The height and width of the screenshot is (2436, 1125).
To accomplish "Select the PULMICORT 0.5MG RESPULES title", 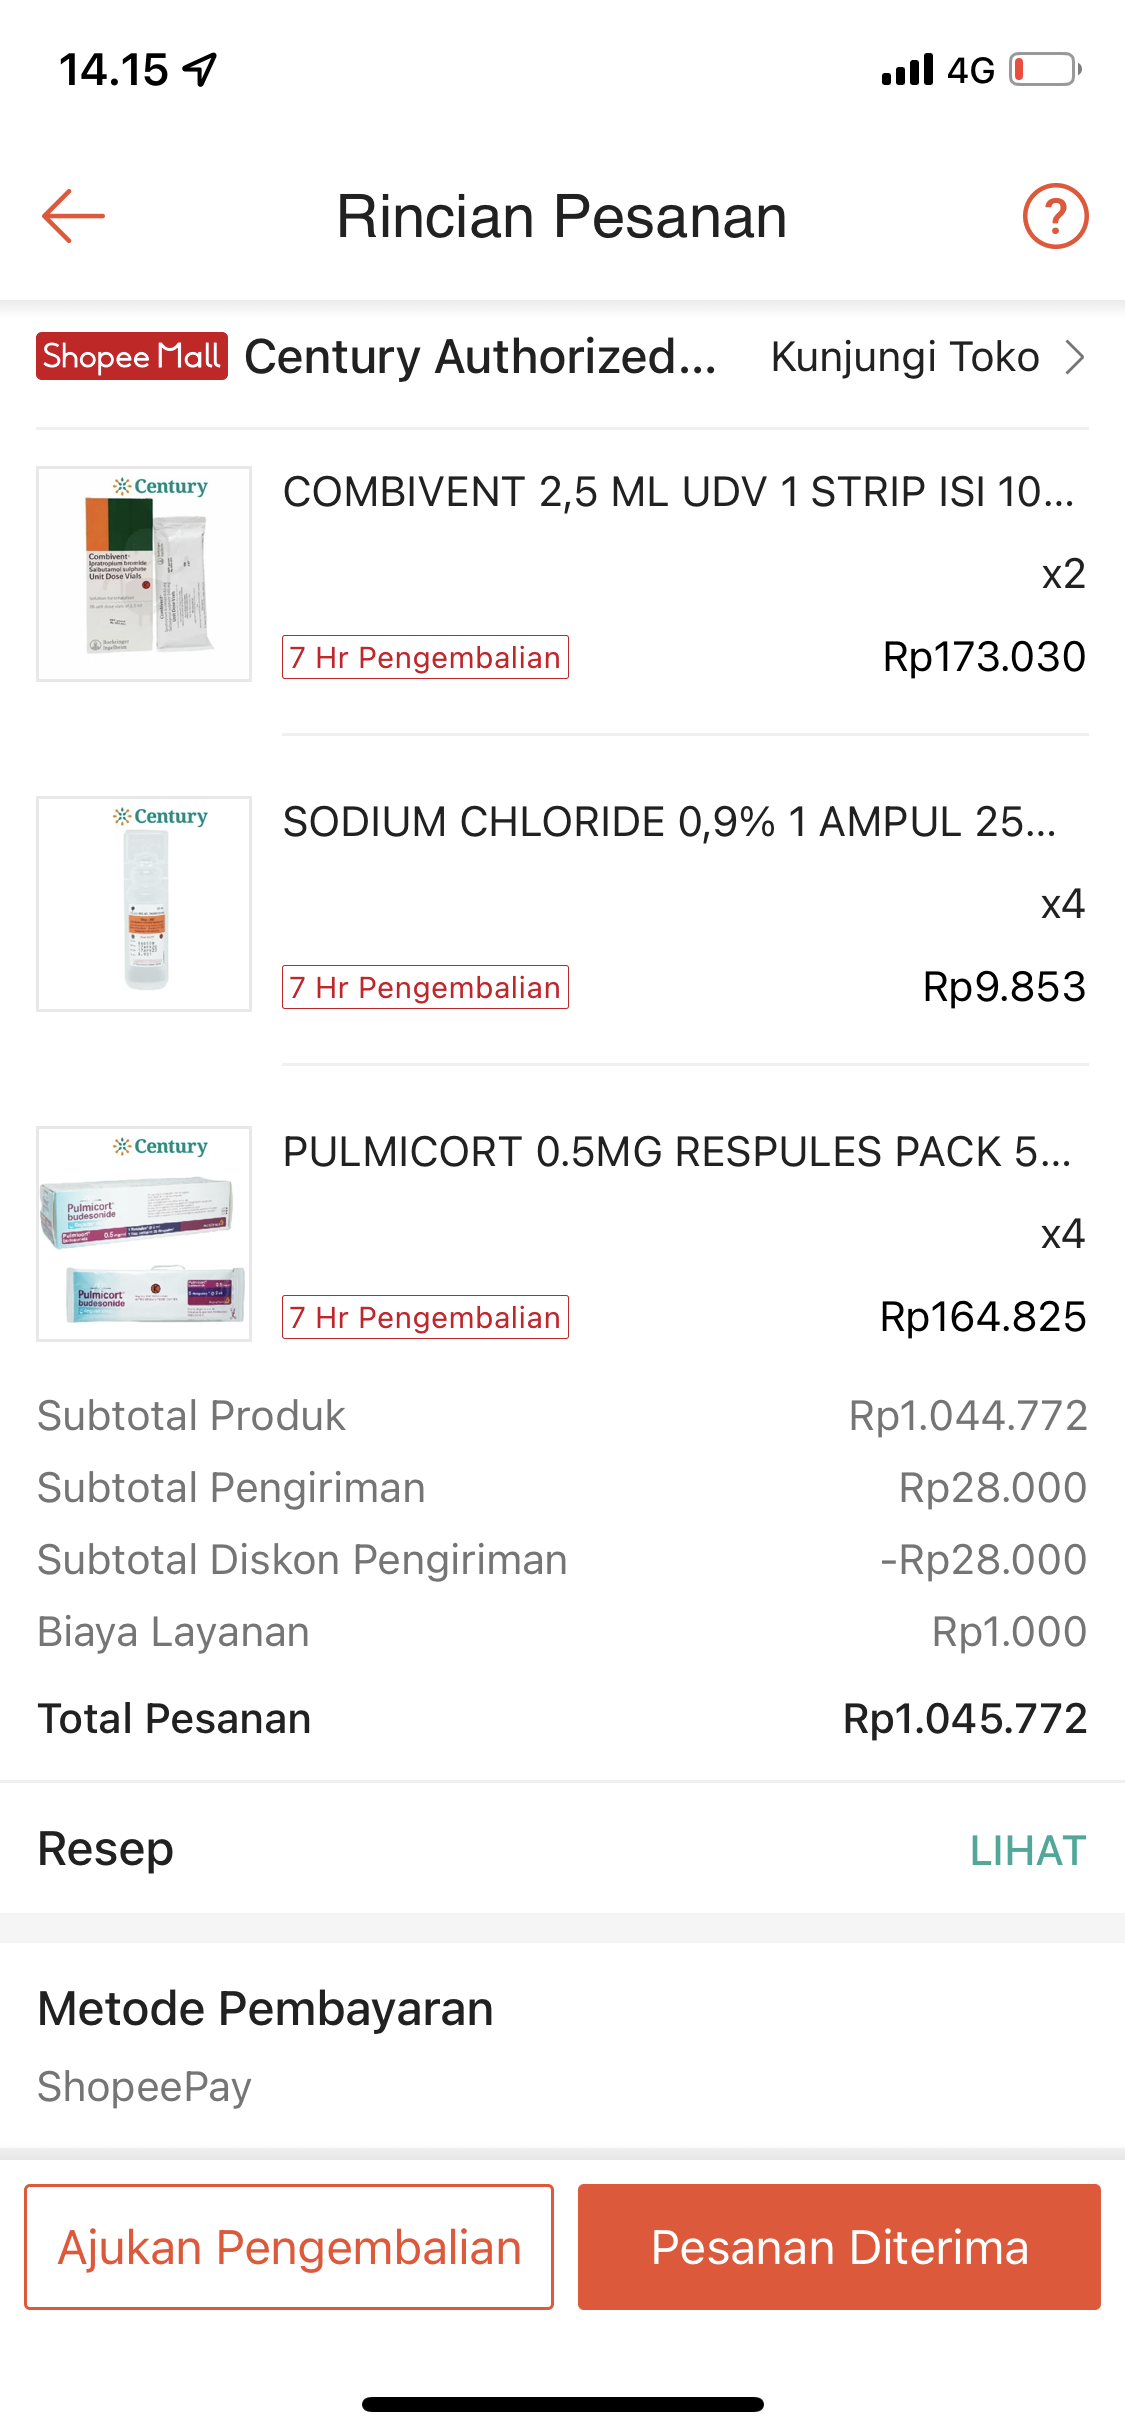I will pyautogui.click(x=676, y=1152).
